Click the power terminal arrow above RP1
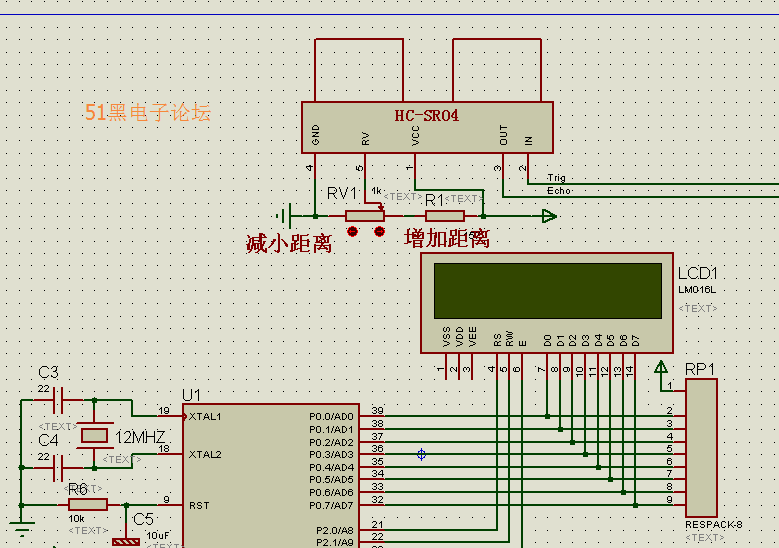The image size is (779, 548). (x=661, y=367)
